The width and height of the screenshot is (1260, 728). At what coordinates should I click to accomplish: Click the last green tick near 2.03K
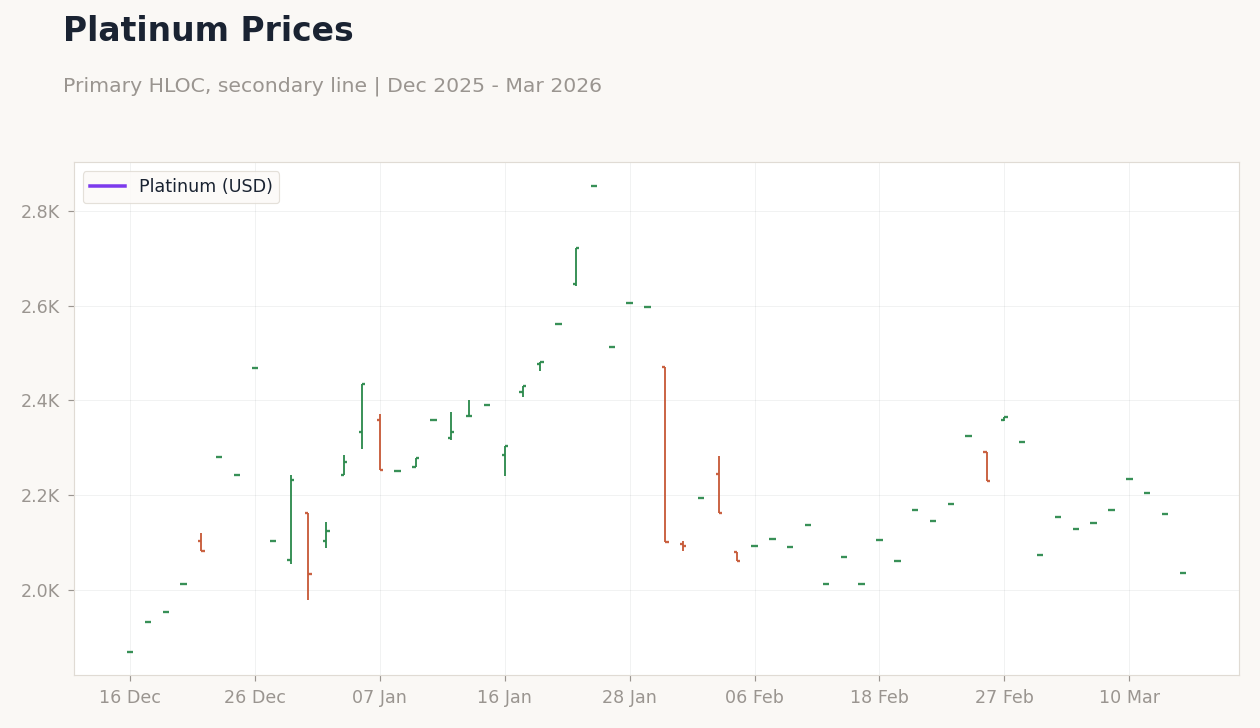pyautogui.click(x=1183, y=573)
